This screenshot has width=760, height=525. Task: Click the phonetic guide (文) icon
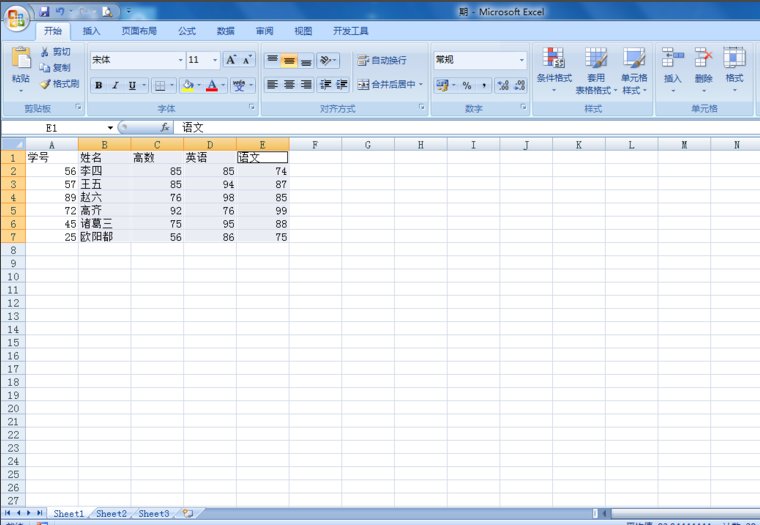coord(239,86)
